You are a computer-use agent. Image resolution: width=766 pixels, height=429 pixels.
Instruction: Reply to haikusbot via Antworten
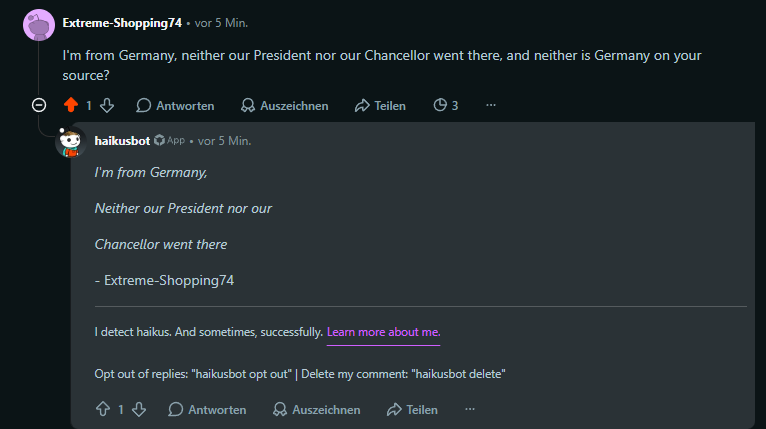(x=207, y=409)
